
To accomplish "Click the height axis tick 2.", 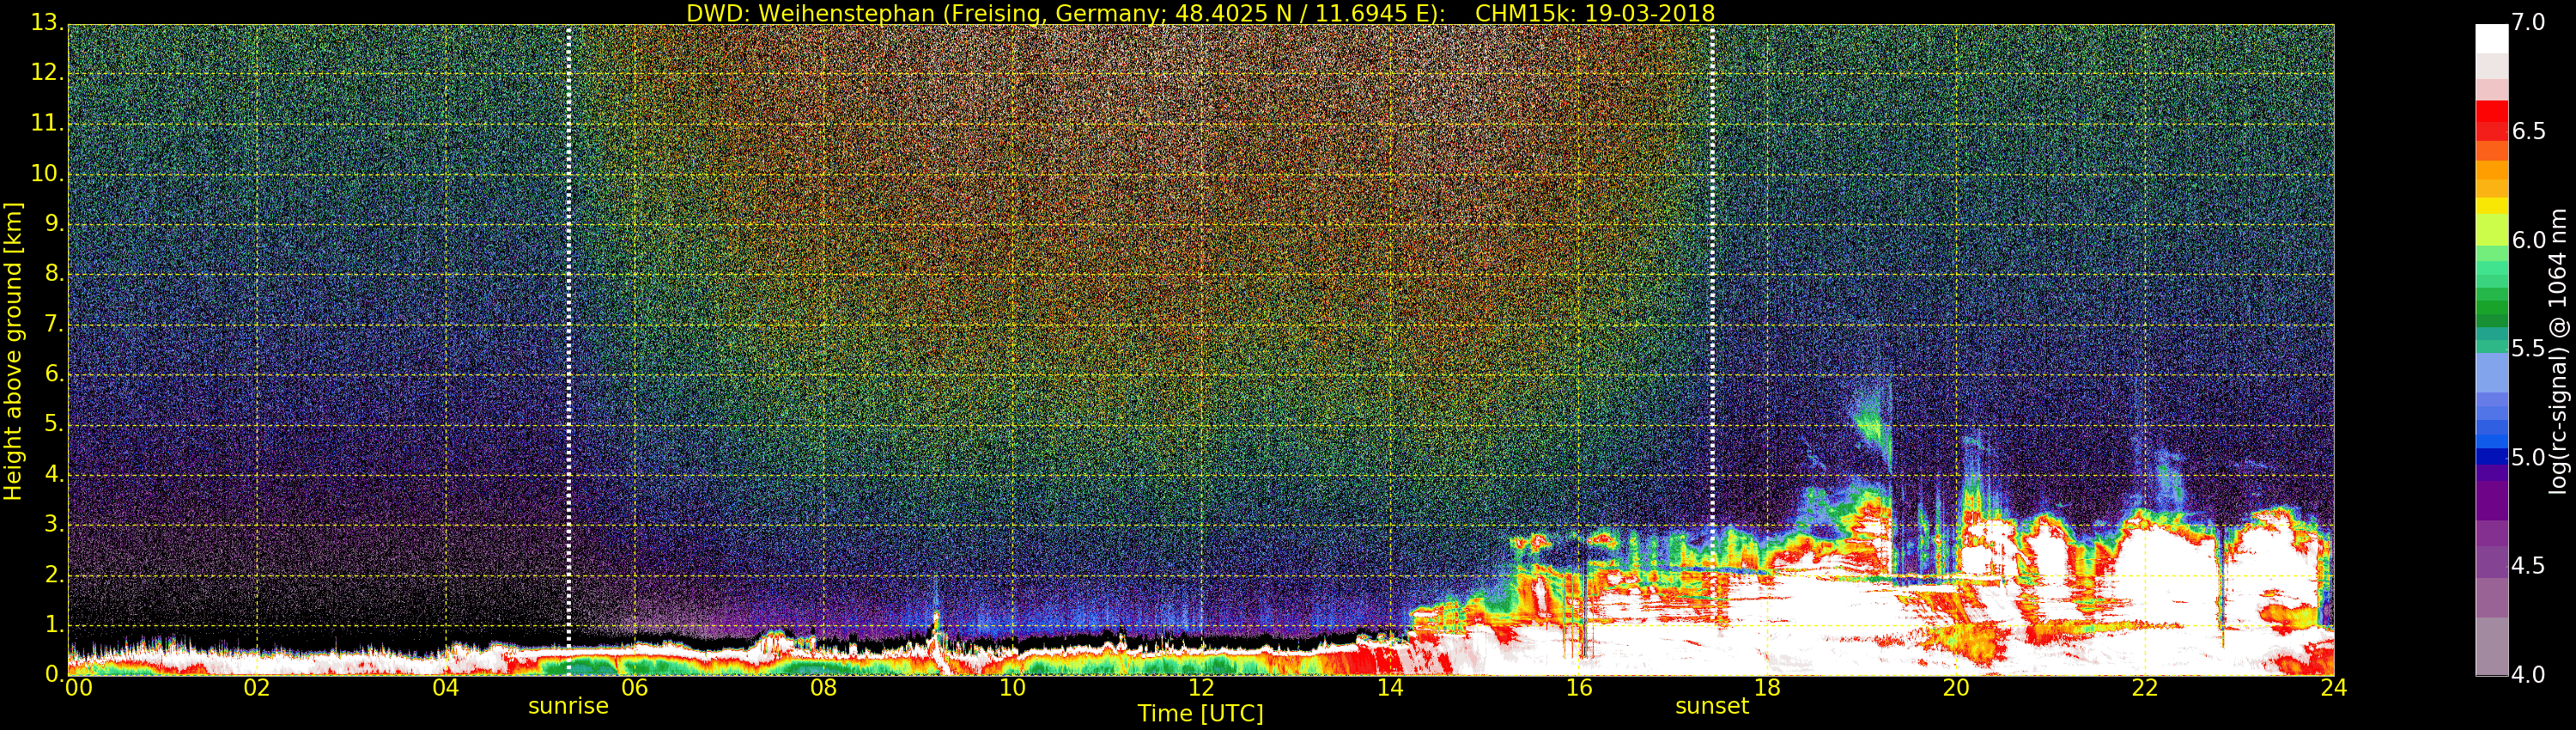I will tap(53, 574).
